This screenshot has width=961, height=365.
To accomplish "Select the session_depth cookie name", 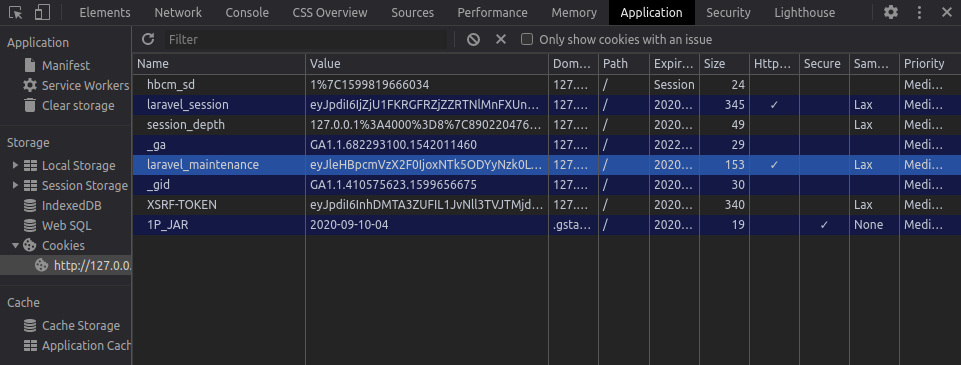I will click(186, 125).
